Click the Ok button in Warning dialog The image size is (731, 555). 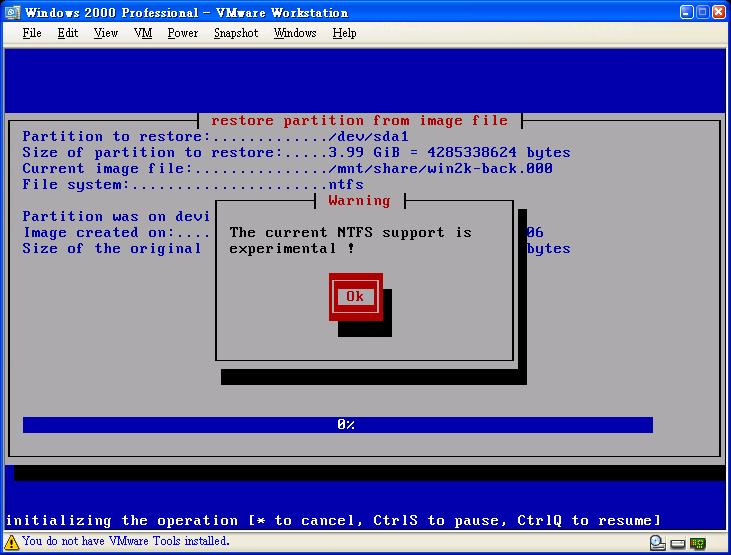coord(356,297)
